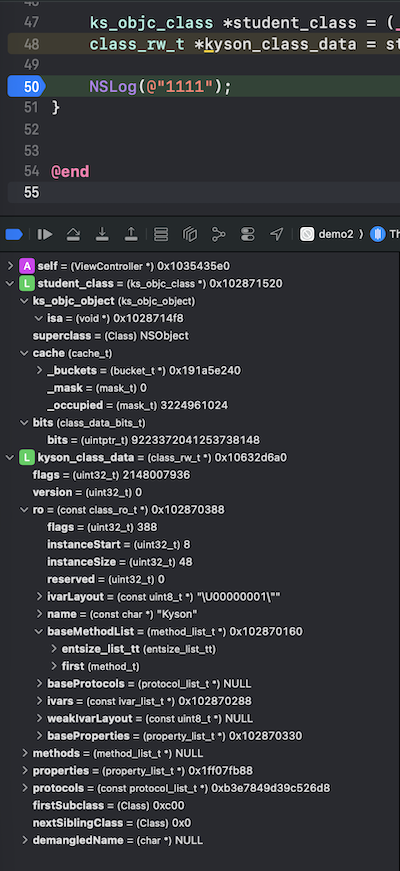The image size is (400, 871).
Task: Collapse the baseMethodList node
Action: coord(39,632)
